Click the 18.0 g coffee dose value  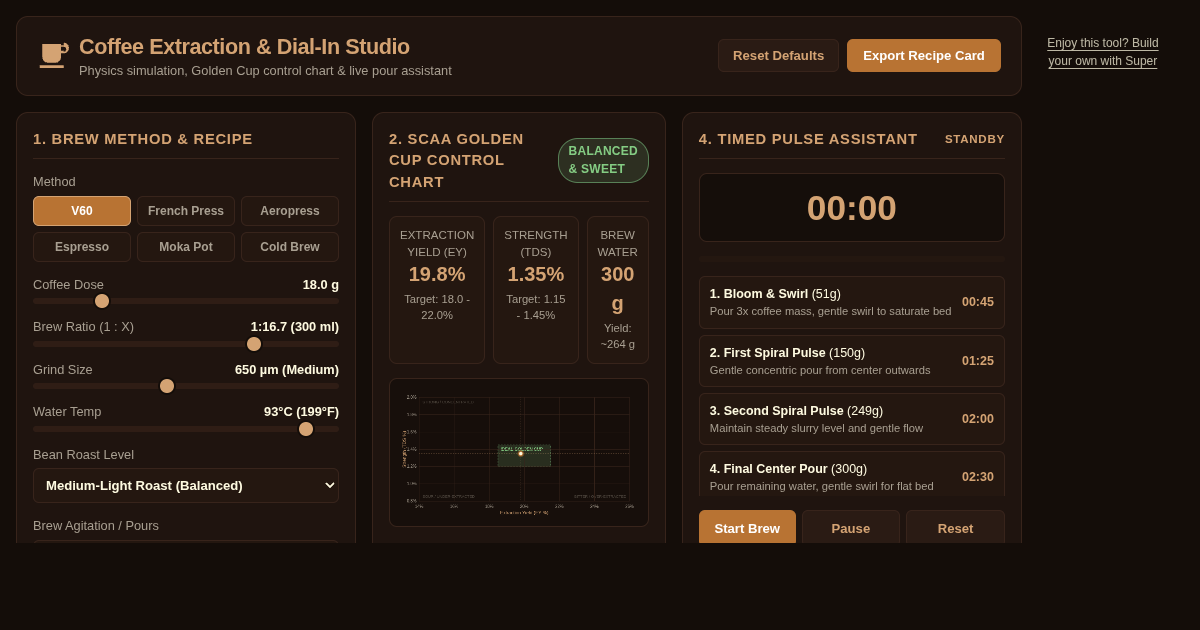pyautogui.click(x=321, y=285)
